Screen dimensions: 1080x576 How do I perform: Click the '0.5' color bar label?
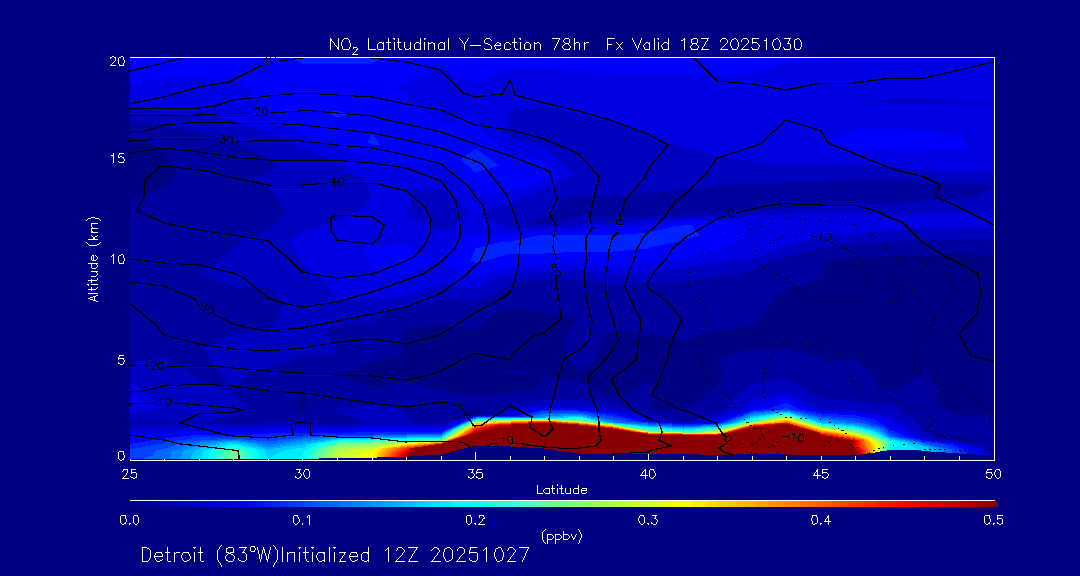tap(994, 521)
